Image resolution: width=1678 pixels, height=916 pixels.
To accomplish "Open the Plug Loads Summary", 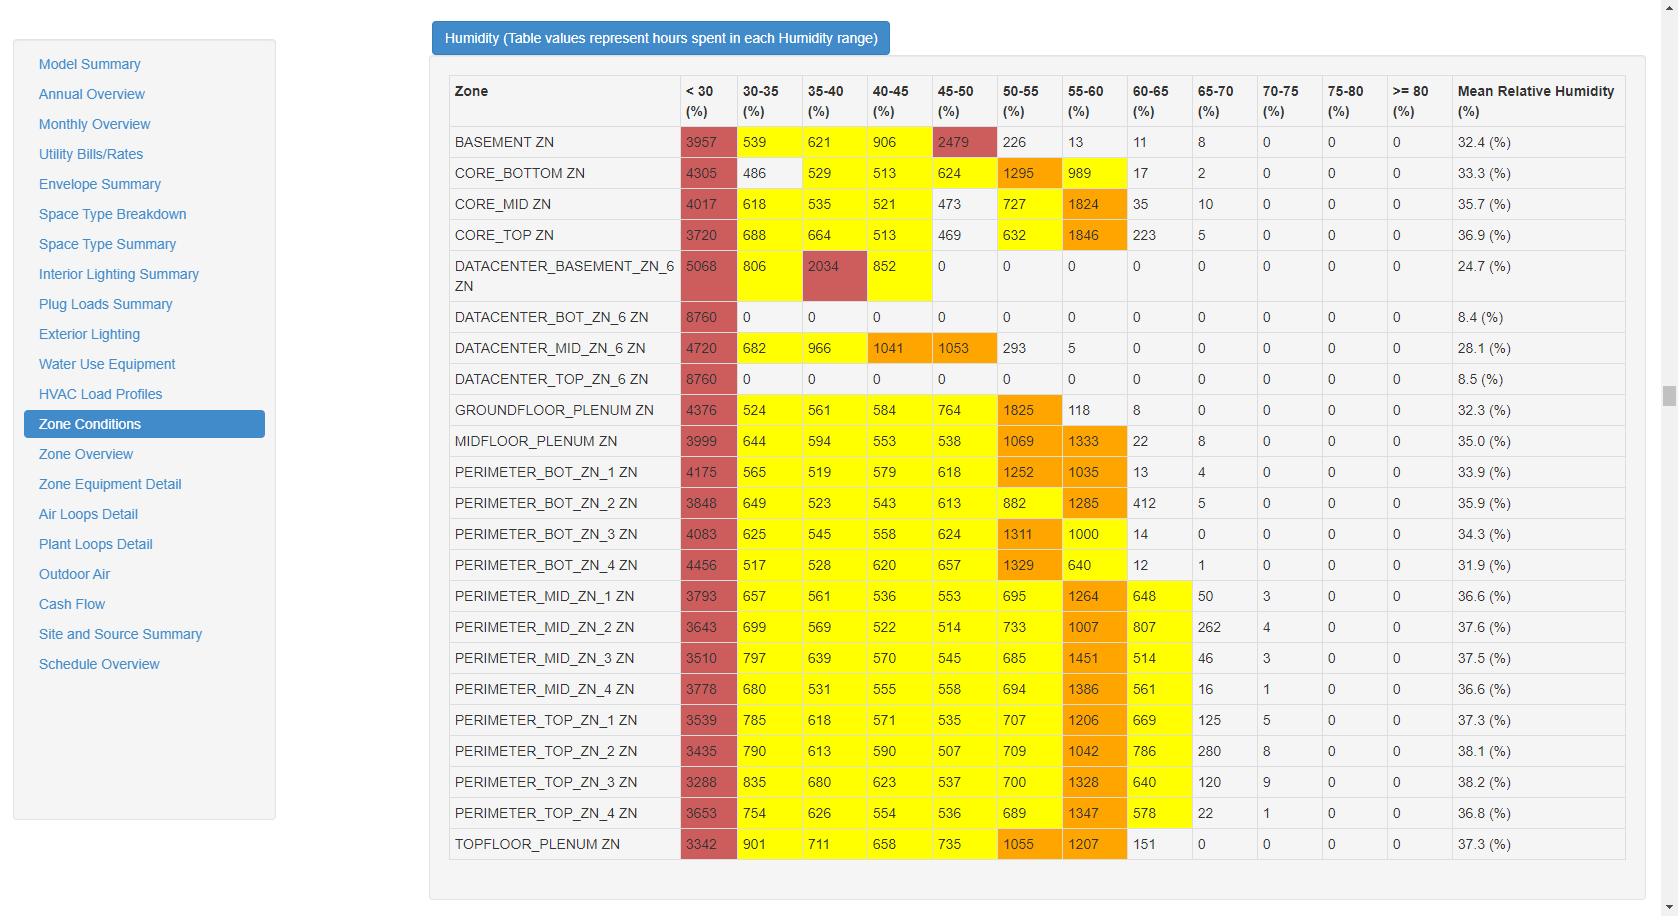I will point(105,304).
